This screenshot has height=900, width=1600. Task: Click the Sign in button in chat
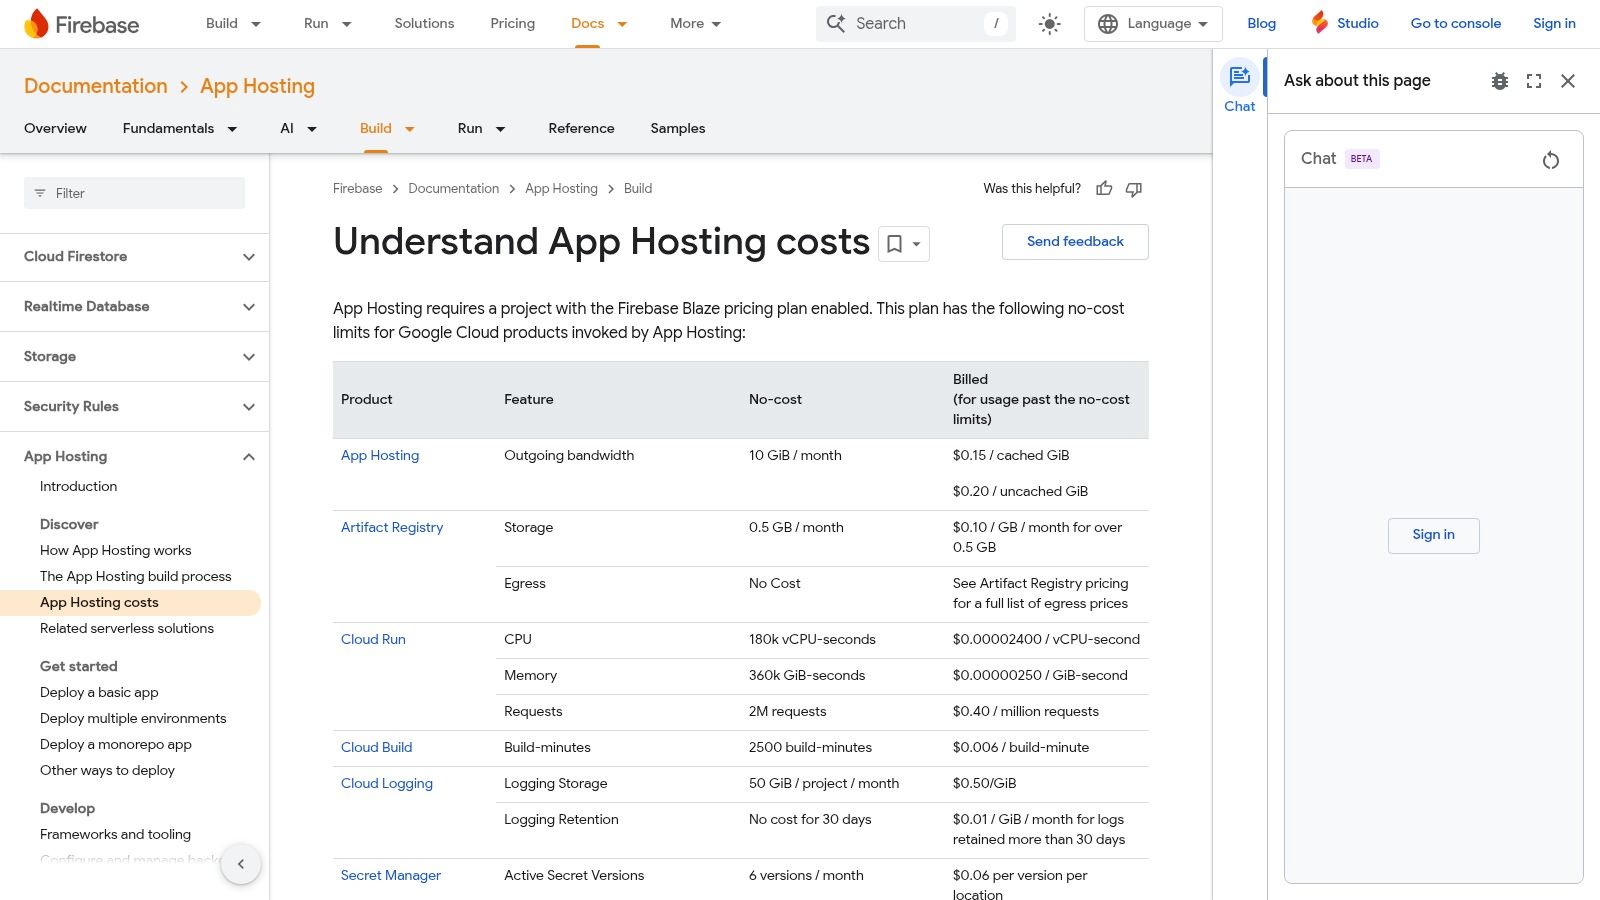1433,535
